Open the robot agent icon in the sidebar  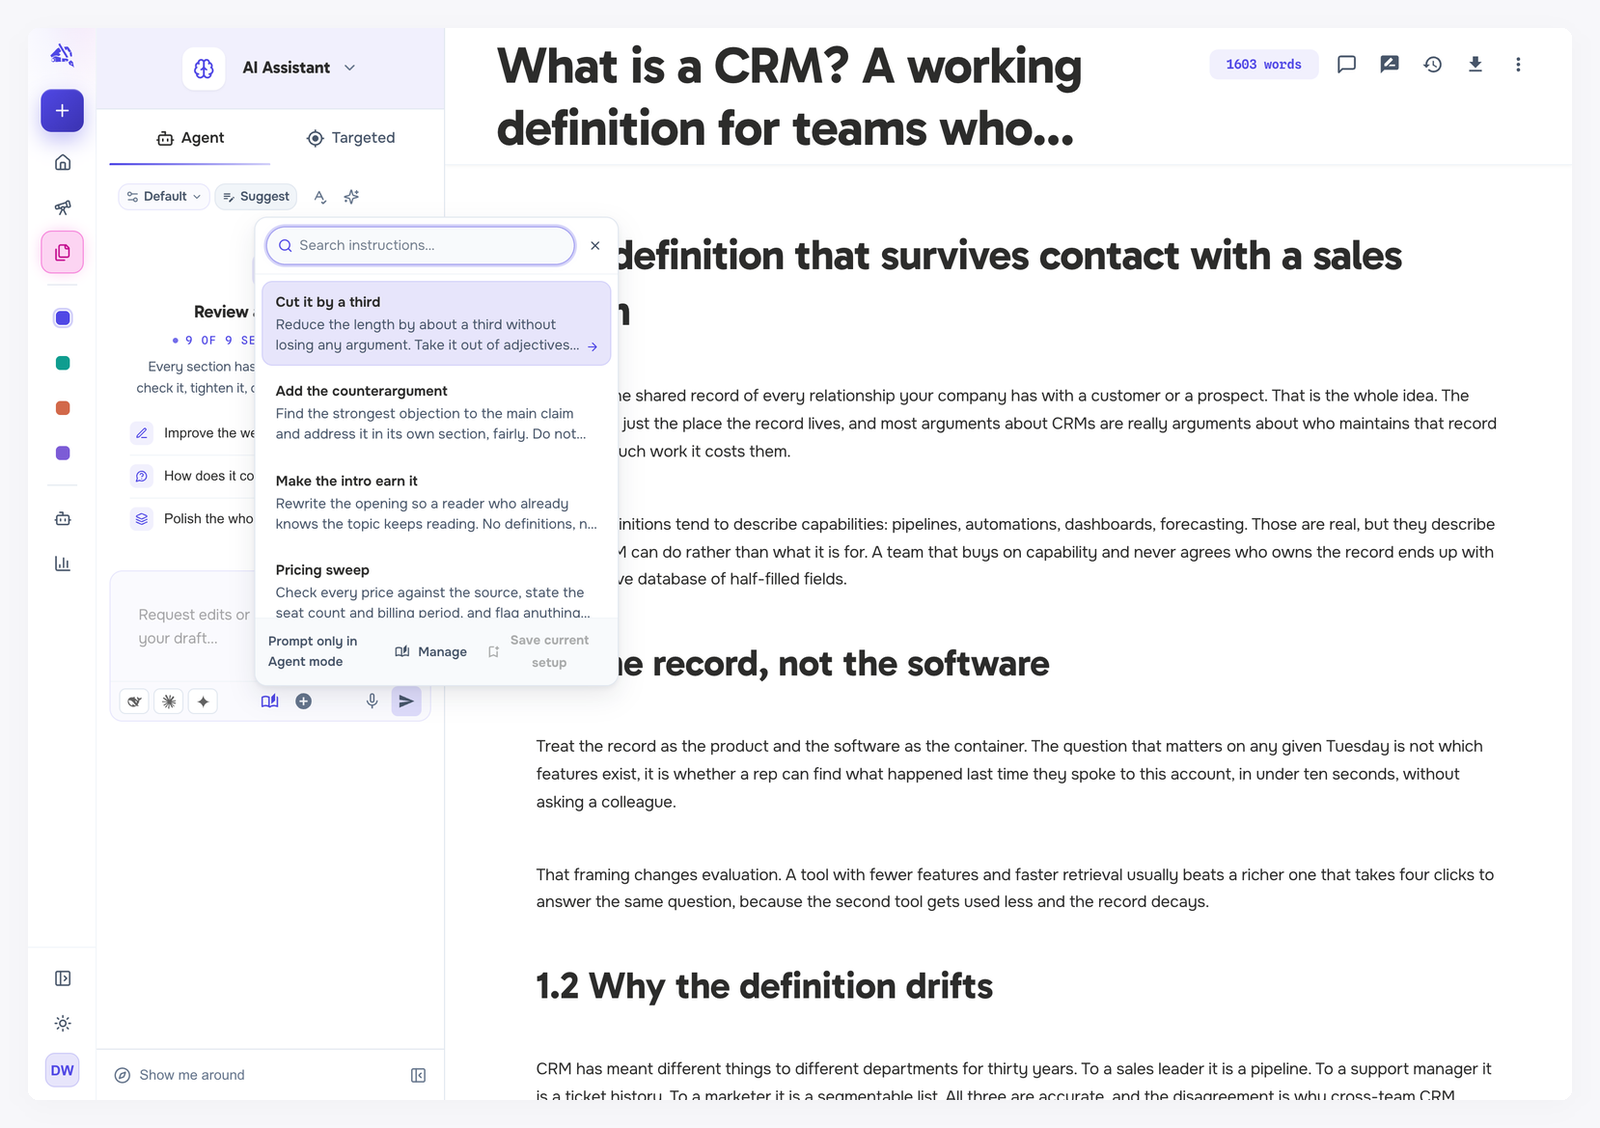pyautogui.click(x=62, y=518)
